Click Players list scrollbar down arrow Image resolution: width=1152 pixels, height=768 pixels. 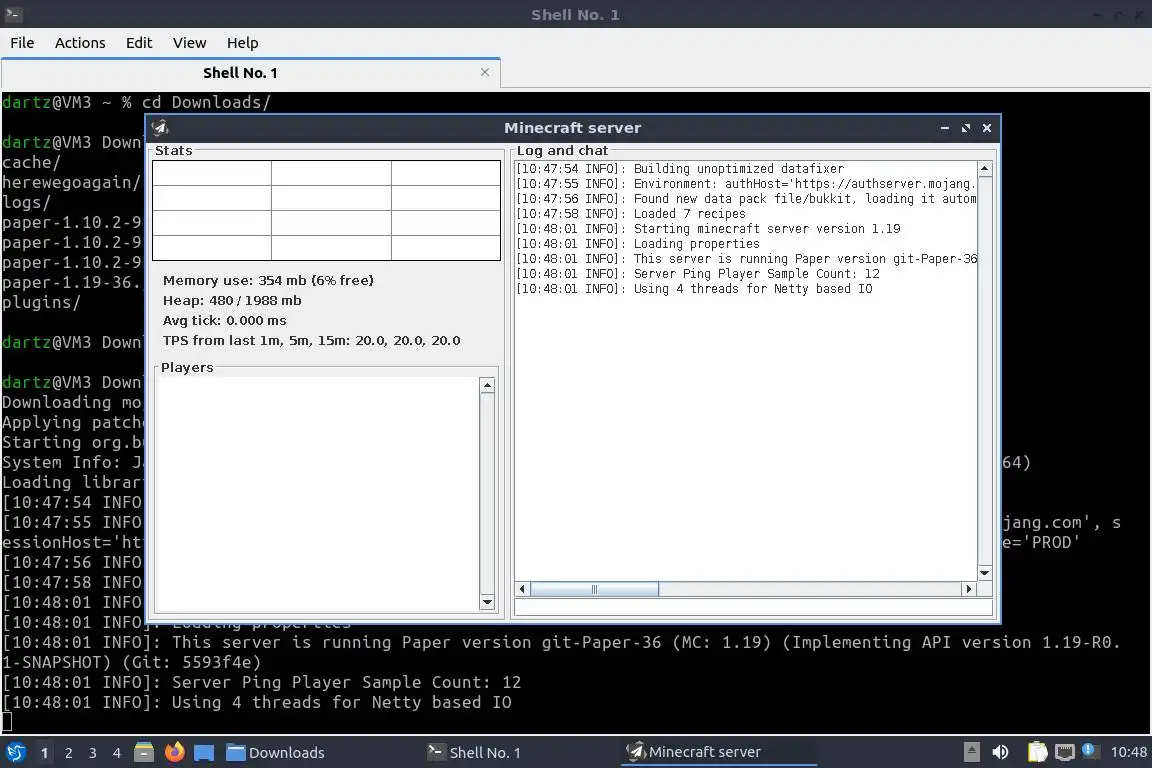click(487, 603)
